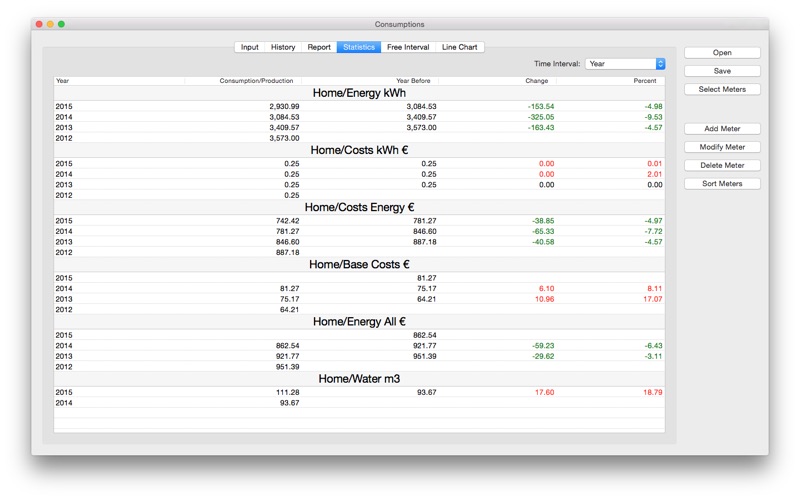Viewport: 800px width, 500px height.
Task: Click the Percent column header
Action: [610, 81]
